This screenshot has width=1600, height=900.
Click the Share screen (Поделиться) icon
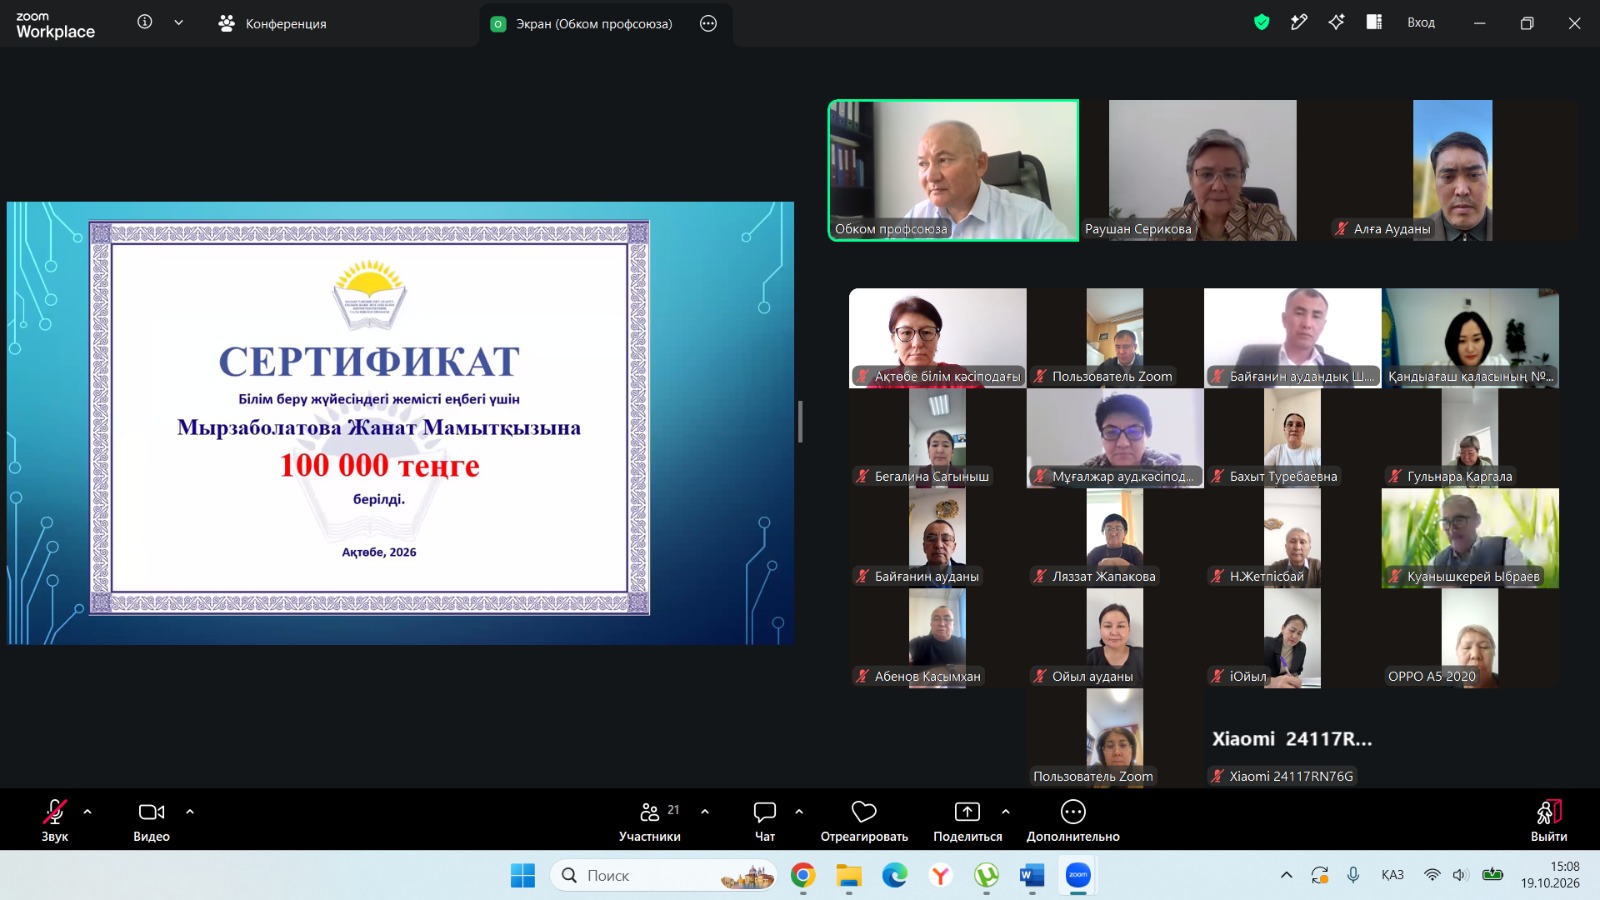point(967,812)
